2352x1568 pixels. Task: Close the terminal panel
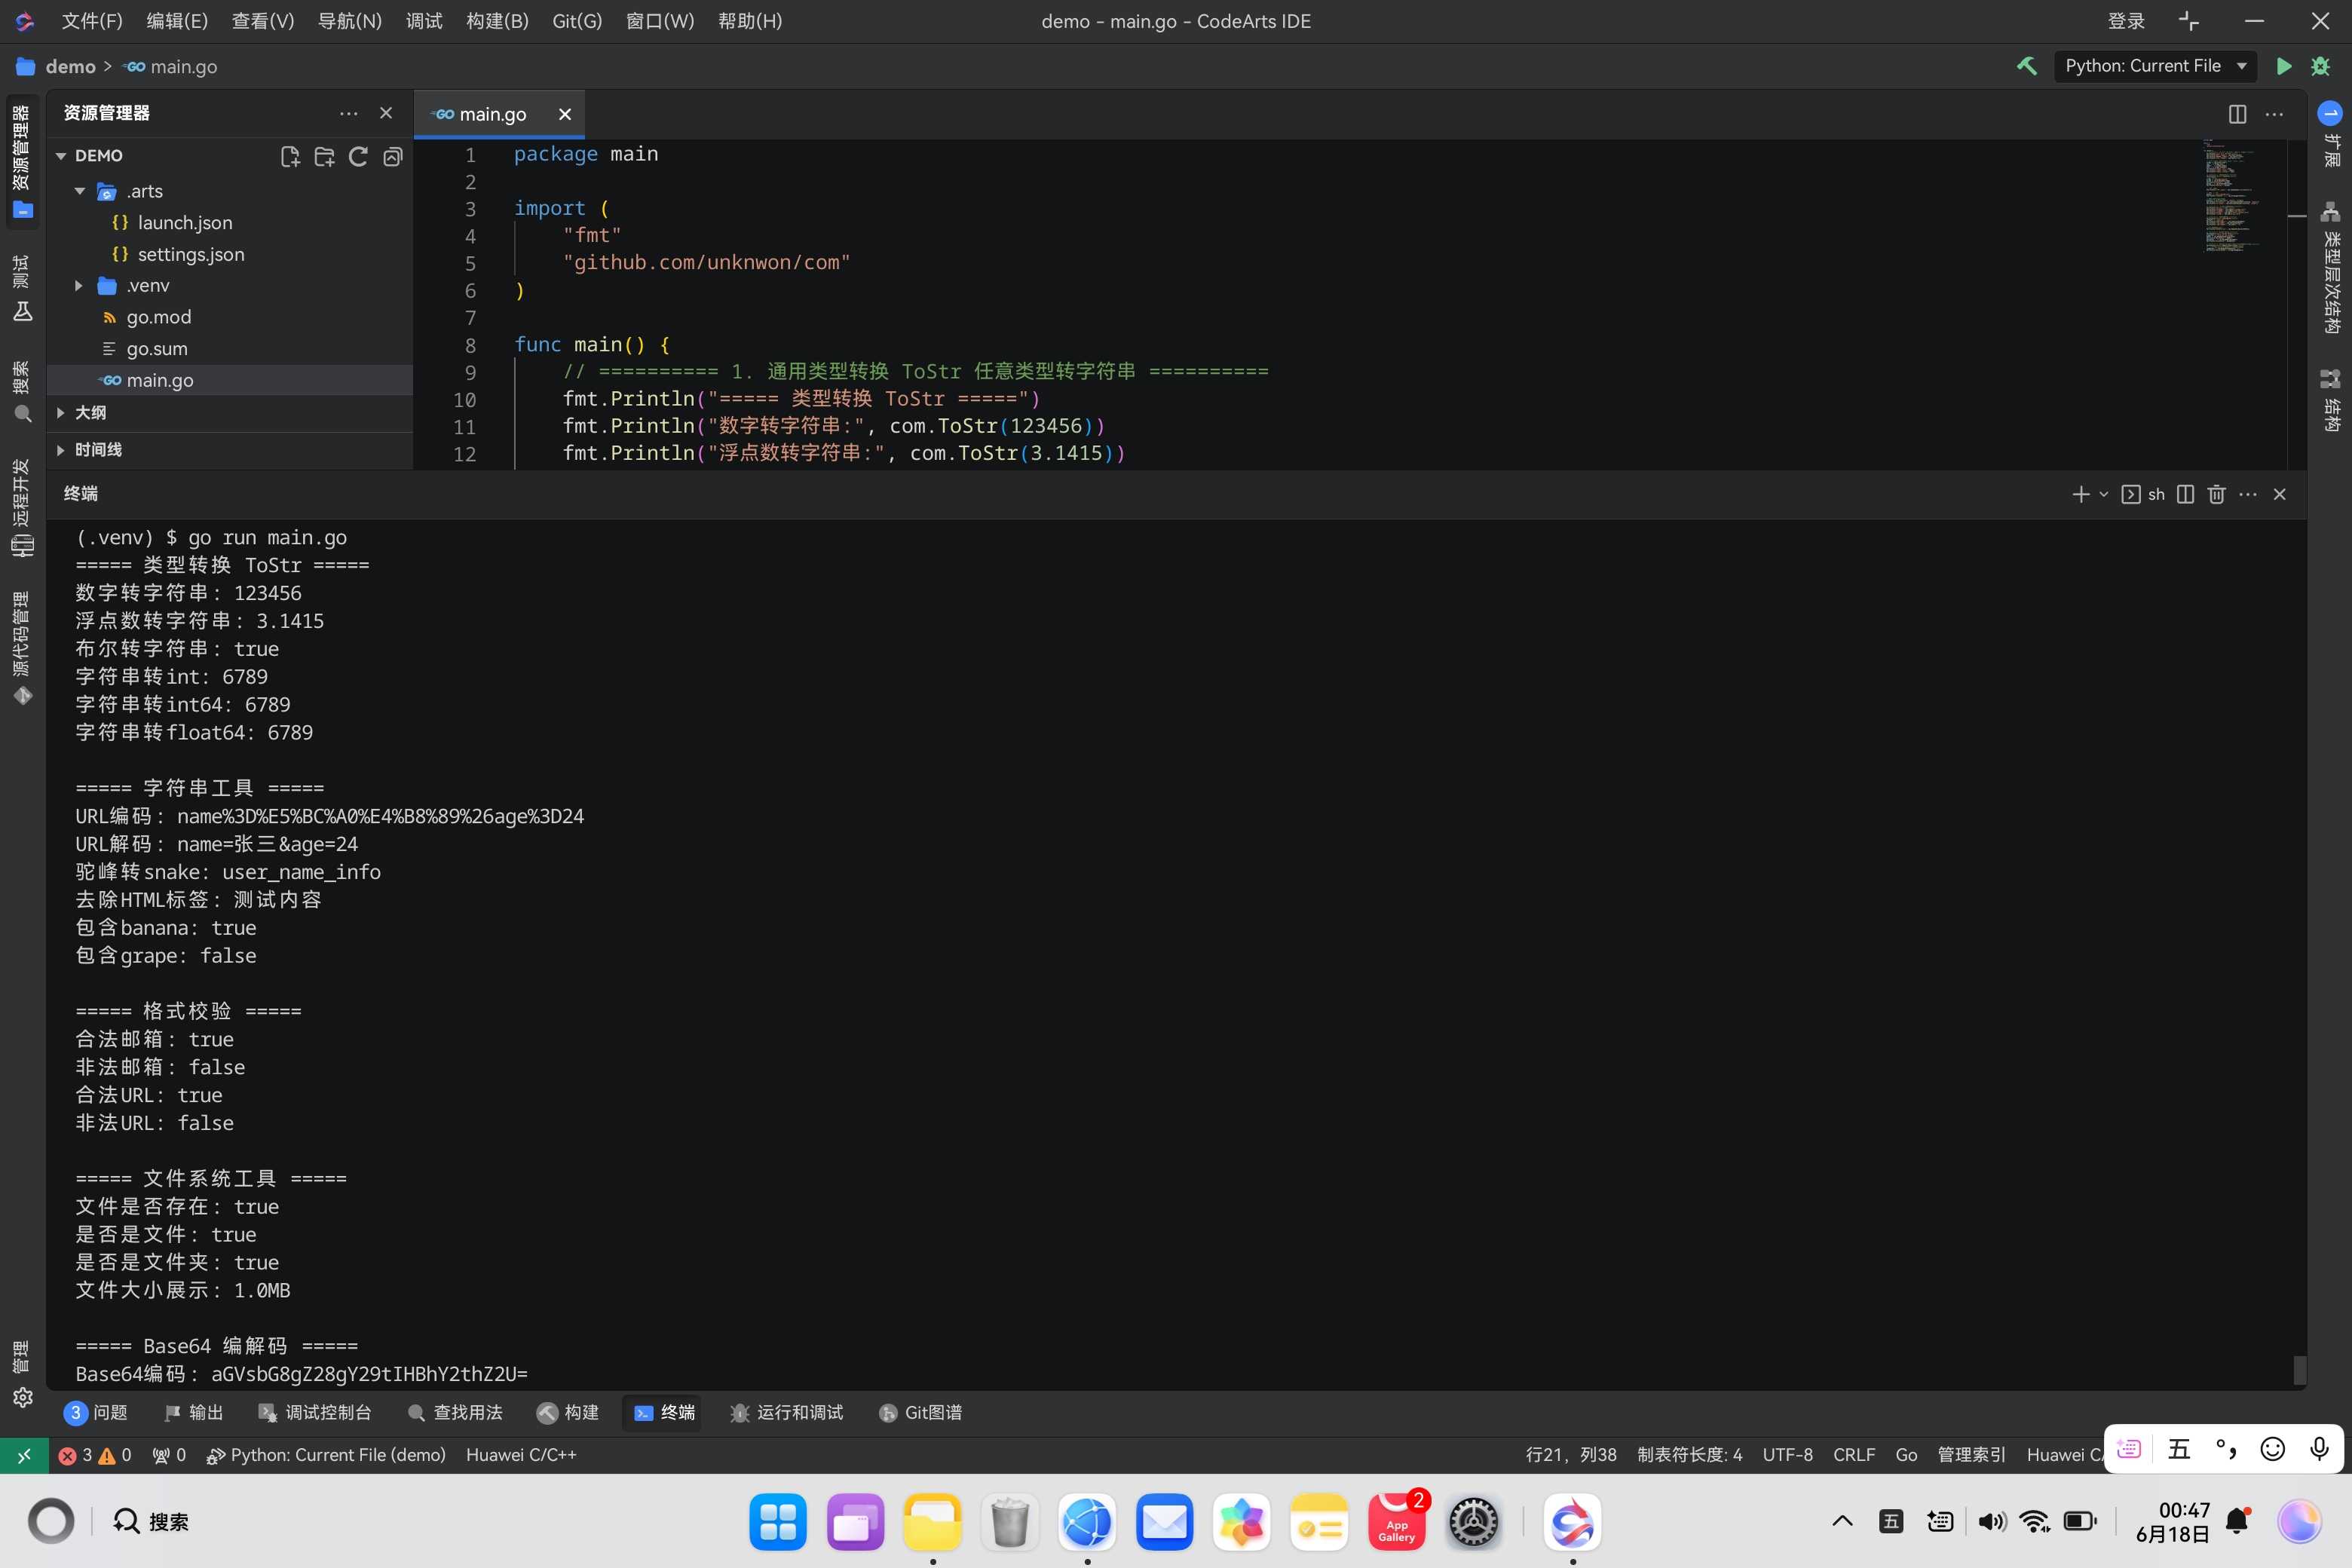click(2280, 494)
